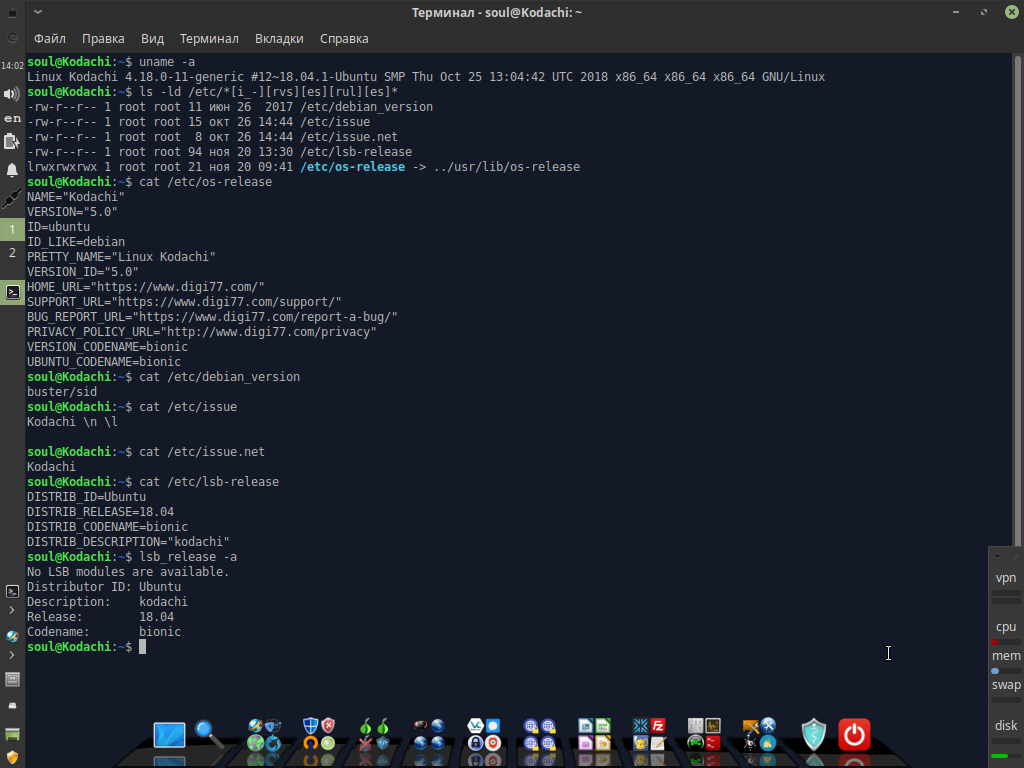This screenshot has width=1024, height=768.
Task: Click the terminal vertical scrollbar
Action: [x=1017, y=300]
